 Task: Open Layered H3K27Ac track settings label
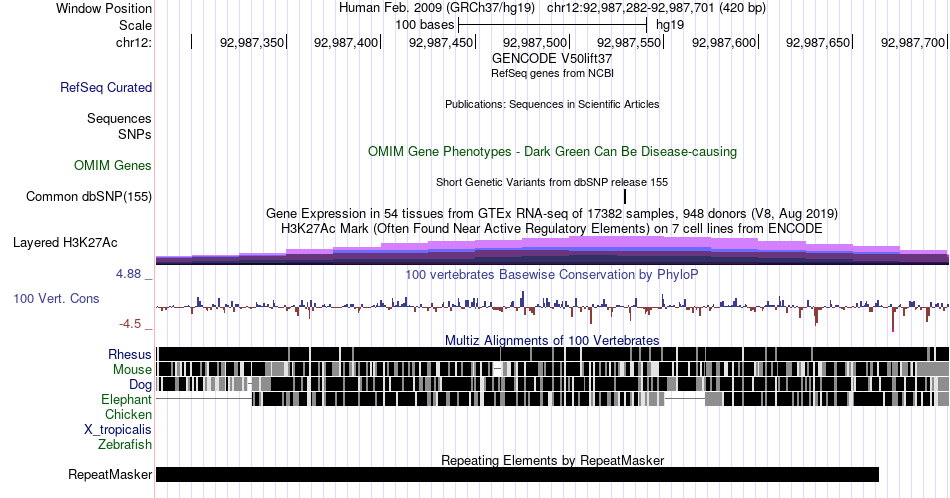(65, 242)
